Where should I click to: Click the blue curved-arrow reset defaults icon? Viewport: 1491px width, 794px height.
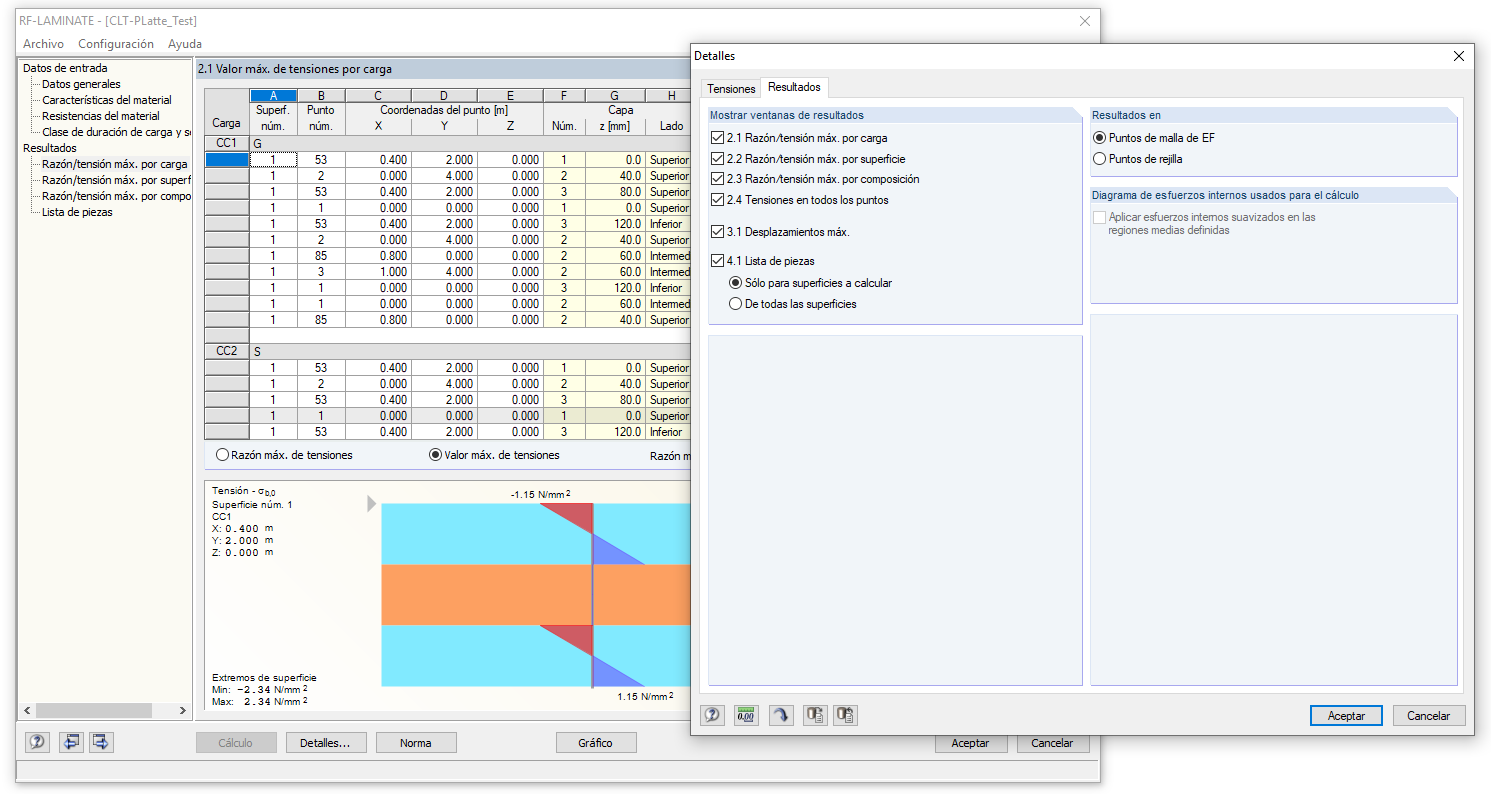781,715
